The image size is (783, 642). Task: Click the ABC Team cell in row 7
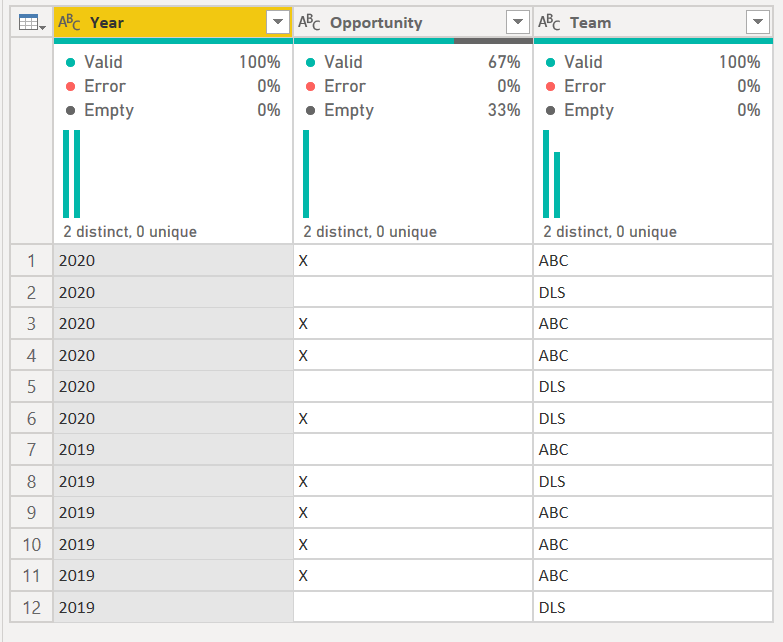click(653, 449)
